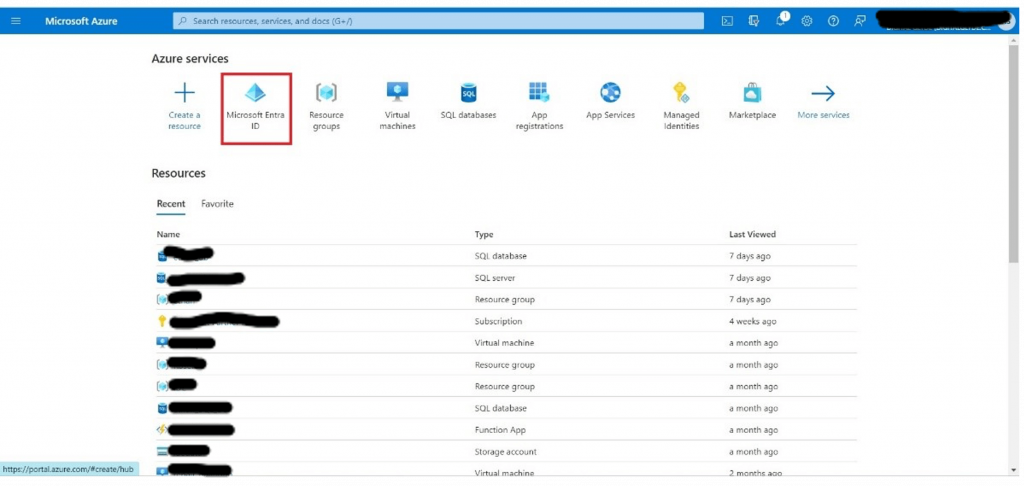Click the More services arrow
The width and height of the screenshot is (1024, 487).
pos(823,93)
